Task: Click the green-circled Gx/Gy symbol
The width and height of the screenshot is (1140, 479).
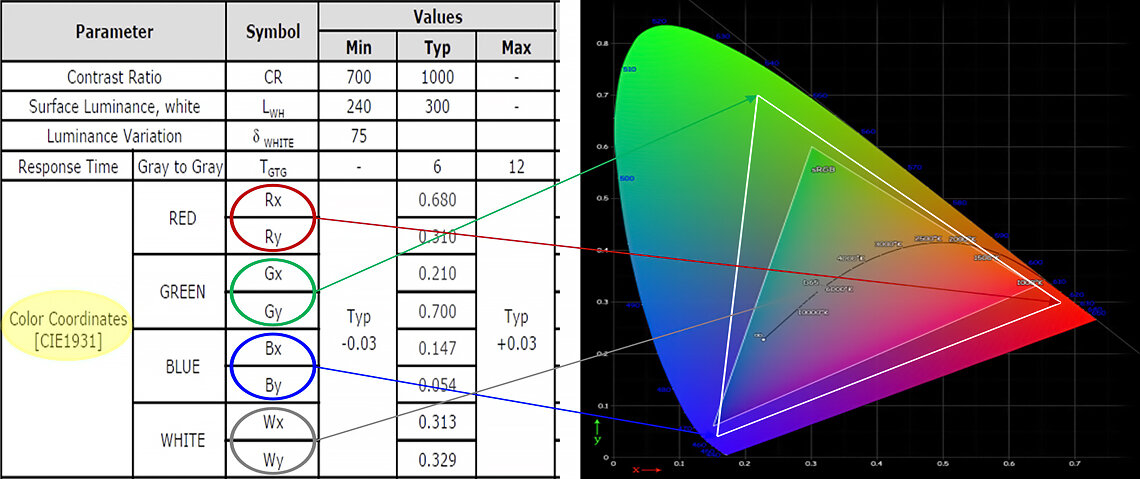Action: tap(272, 292)
